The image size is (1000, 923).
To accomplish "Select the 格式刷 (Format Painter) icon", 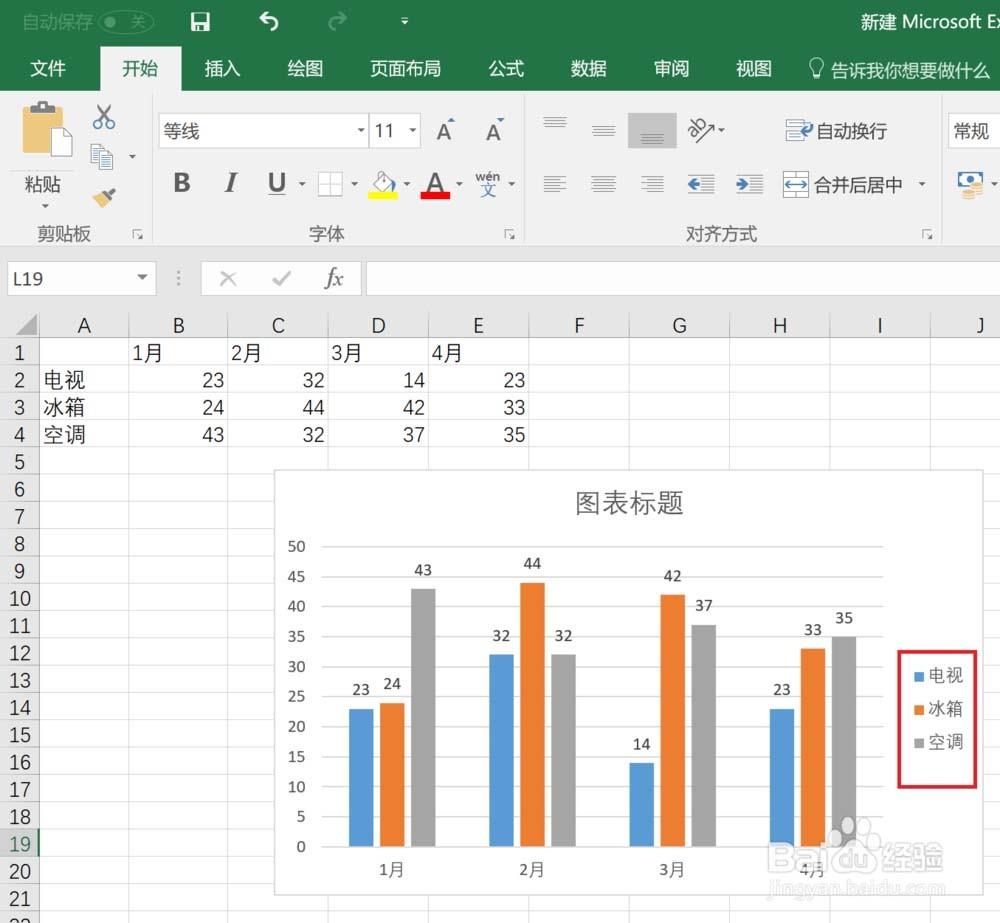I will [x=105, y=197].
